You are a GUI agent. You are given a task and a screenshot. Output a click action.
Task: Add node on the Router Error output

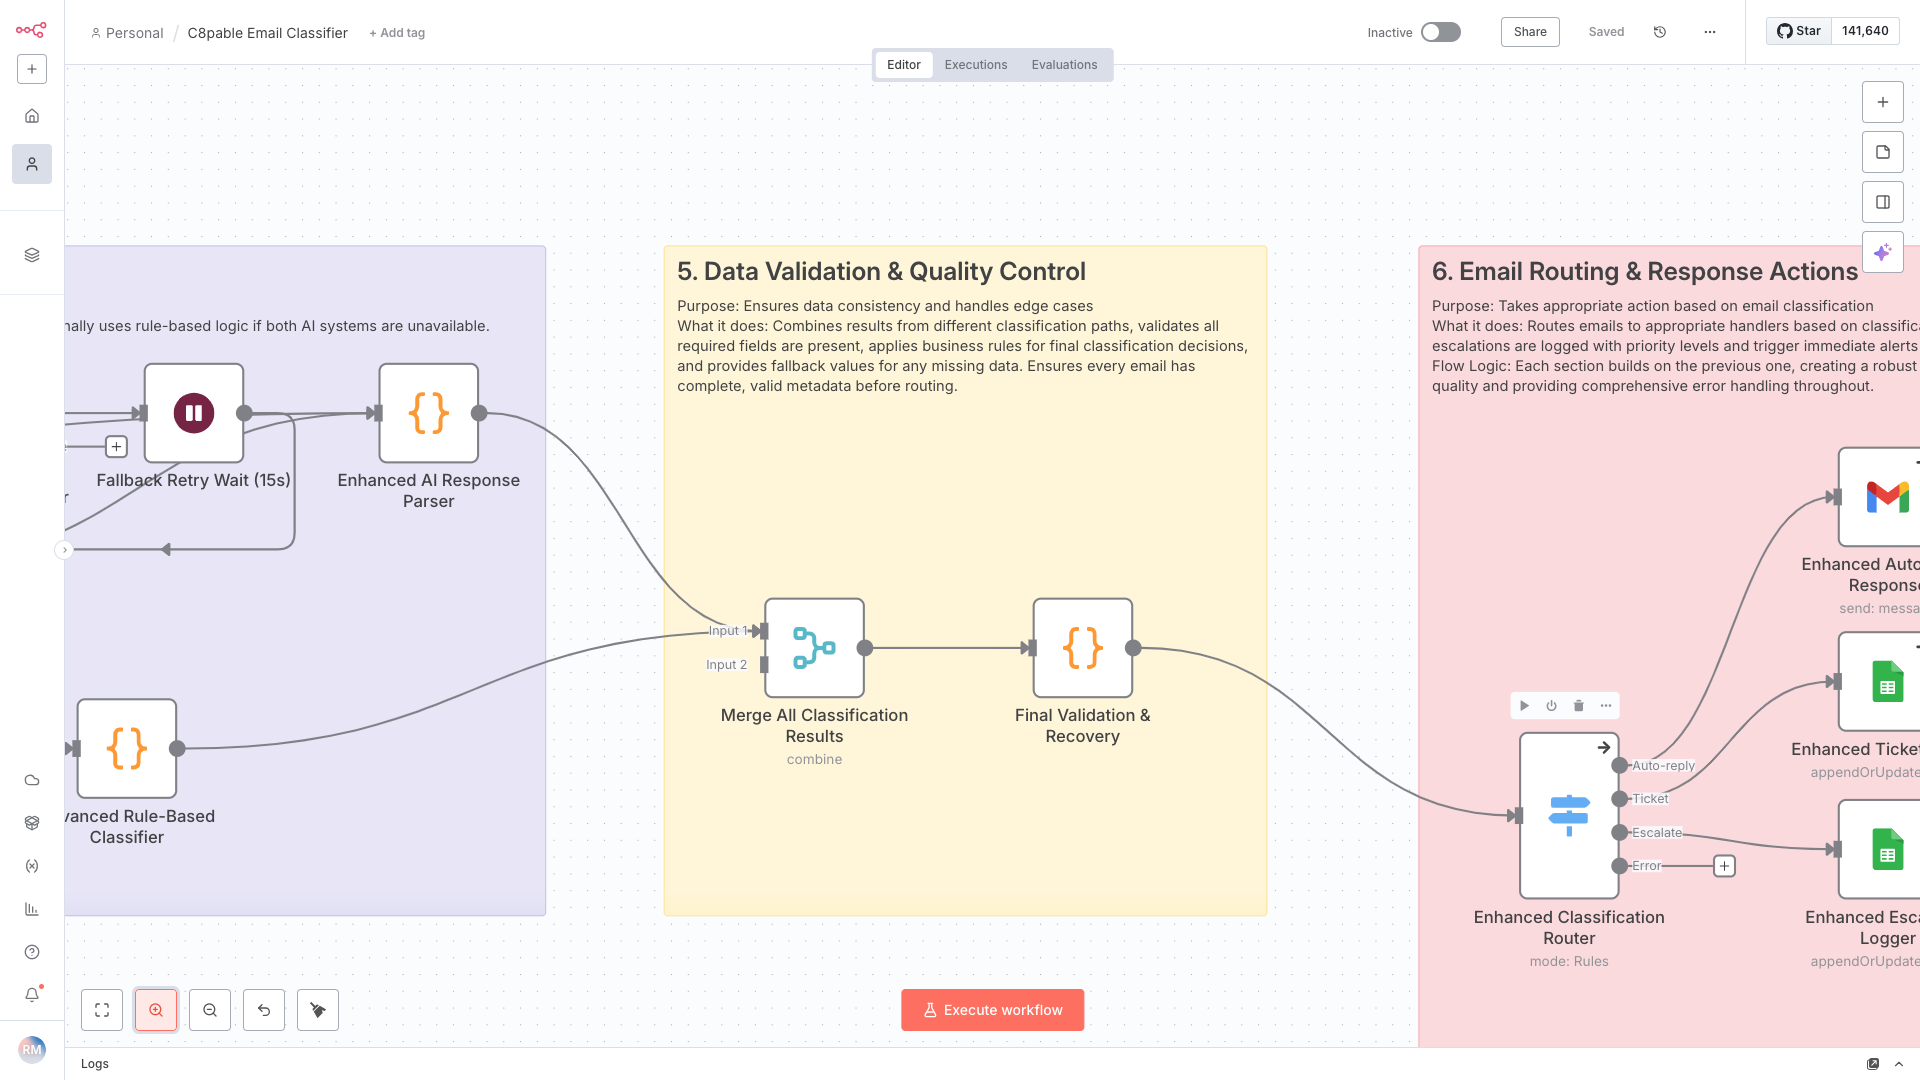pyautogui.click(x=1725, y=866)
